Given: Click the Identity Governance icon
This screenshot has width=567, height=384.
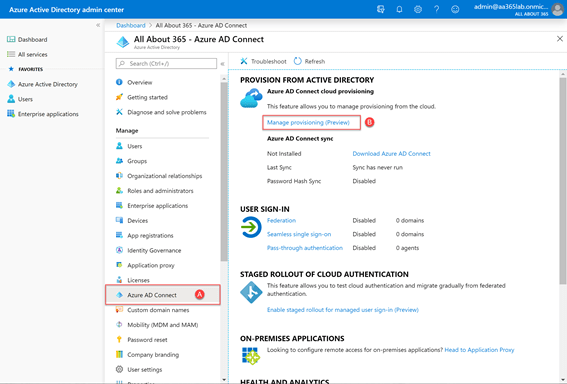Looking at the screenshot, I should pos(119,250).
